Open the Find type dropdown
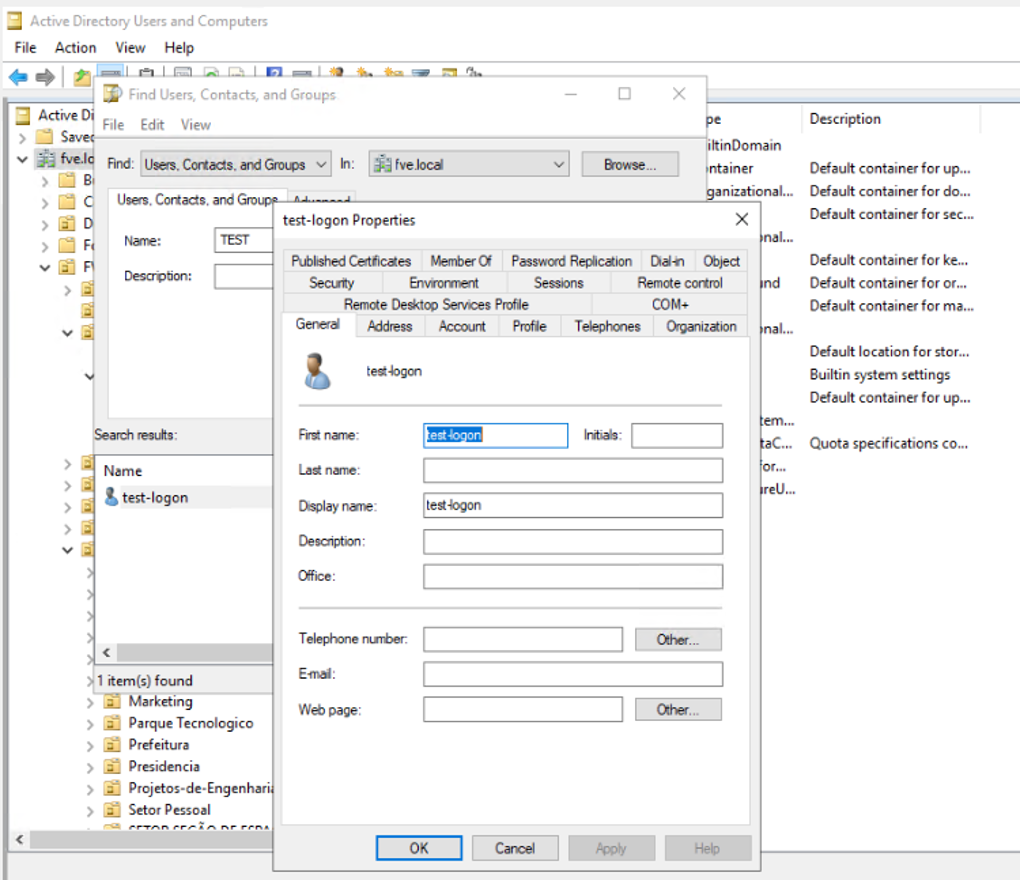The image size is (1020, 880). click(x=235, y=165)
